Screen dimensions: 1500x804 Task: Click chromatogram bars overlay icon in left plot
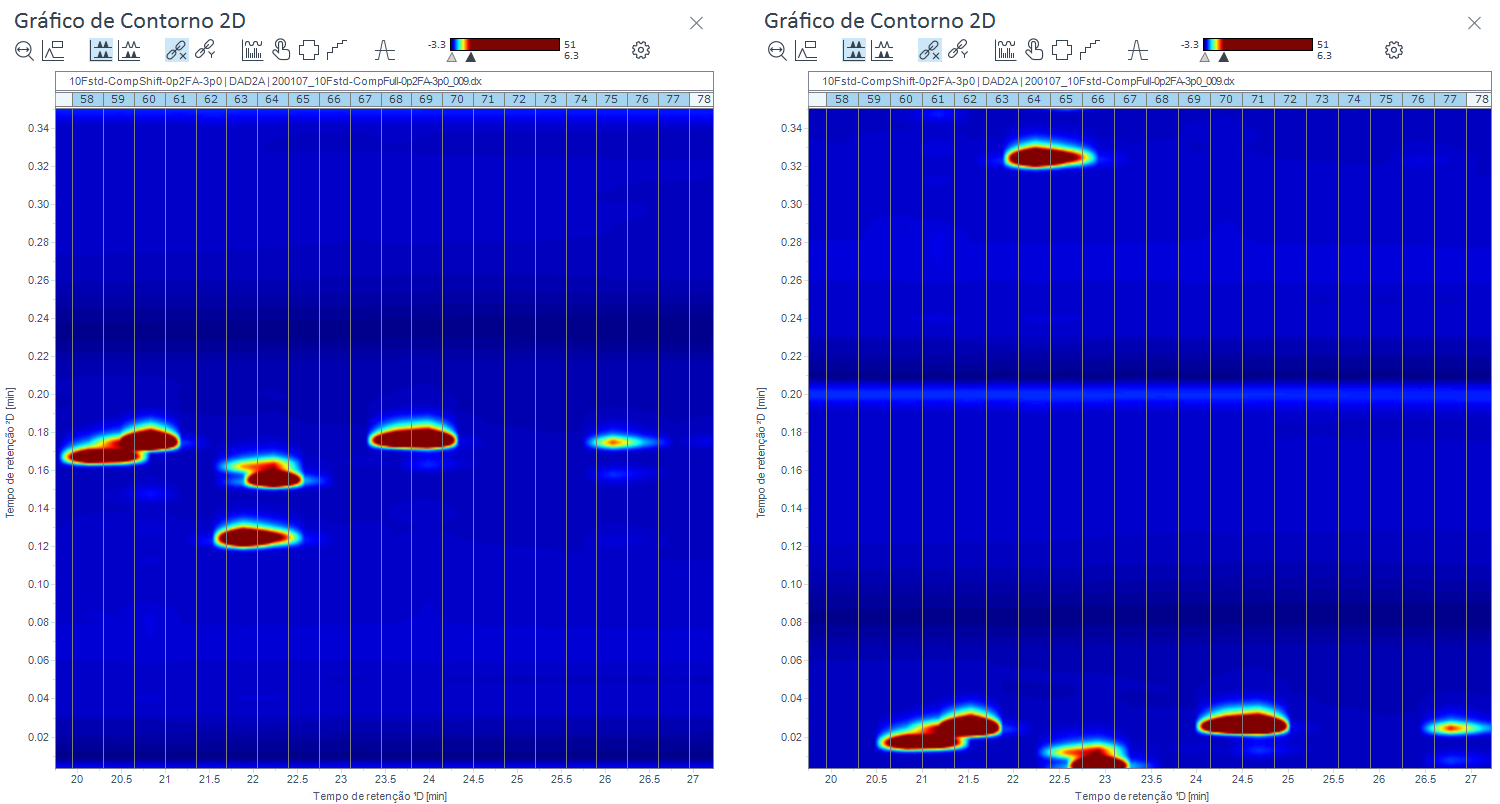tap(252, 49)
